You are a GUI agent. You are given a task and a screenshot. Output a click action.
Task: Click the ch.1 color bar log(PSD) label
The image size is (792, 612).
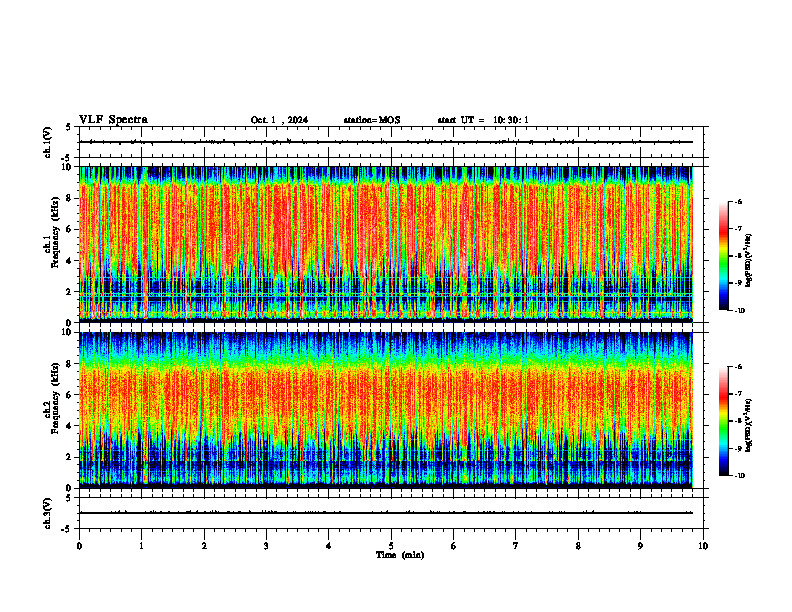tap(749, 260)
